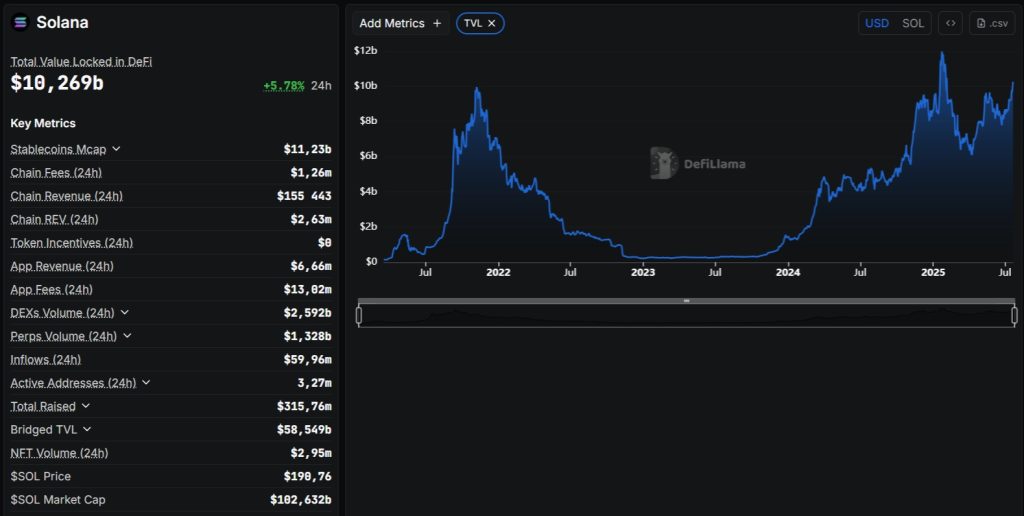Switch chart denomination to USD
Image resolution: width=1024 pixels, height=516 pixels.
pos(876,24)
